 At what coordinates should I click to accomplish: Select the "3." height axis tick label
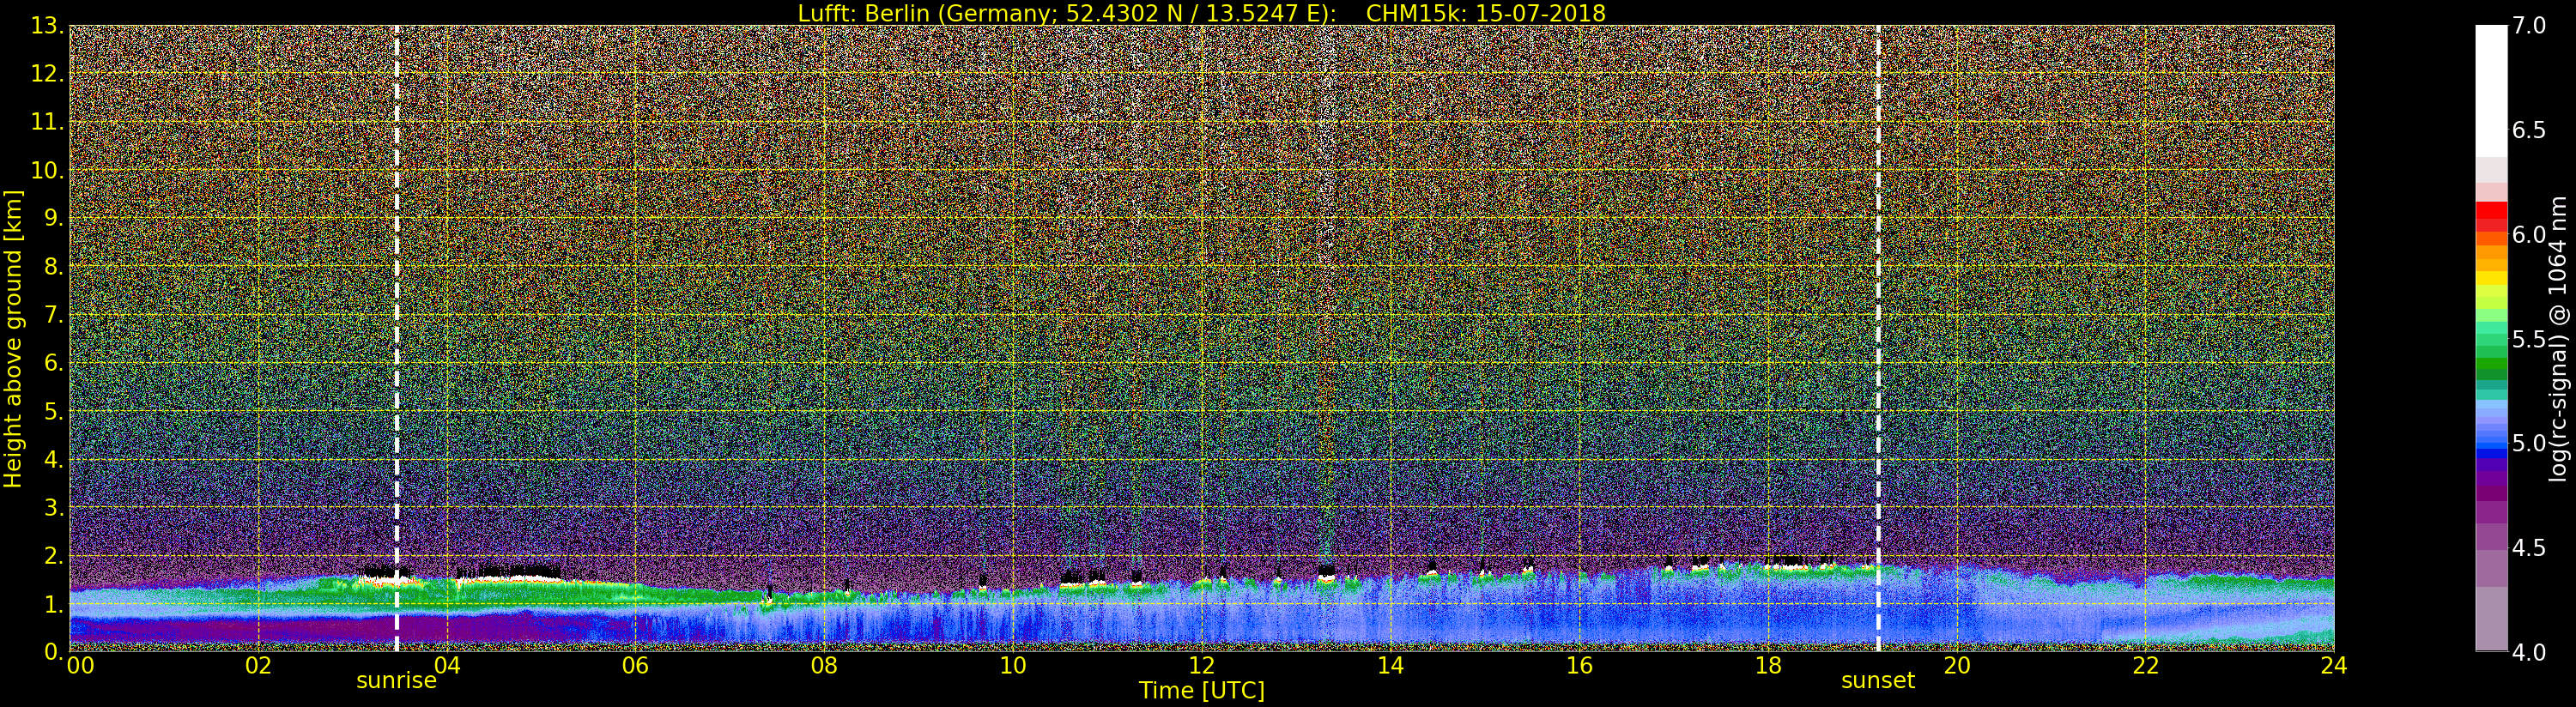[x=53, y=507]
